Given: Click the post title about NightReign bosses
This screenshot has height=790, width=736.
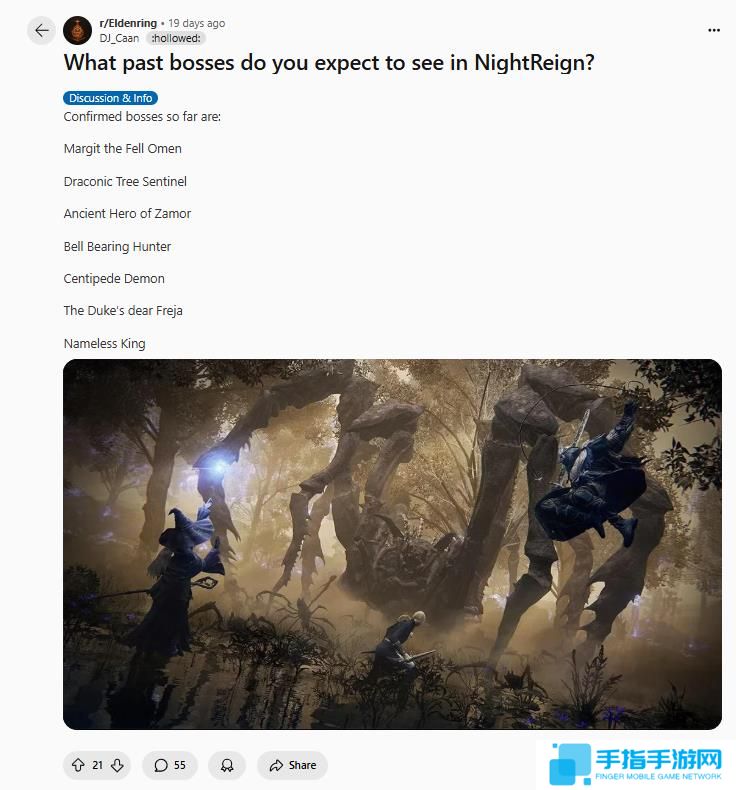Looking at the screenshot, I should tap(329, 63).
